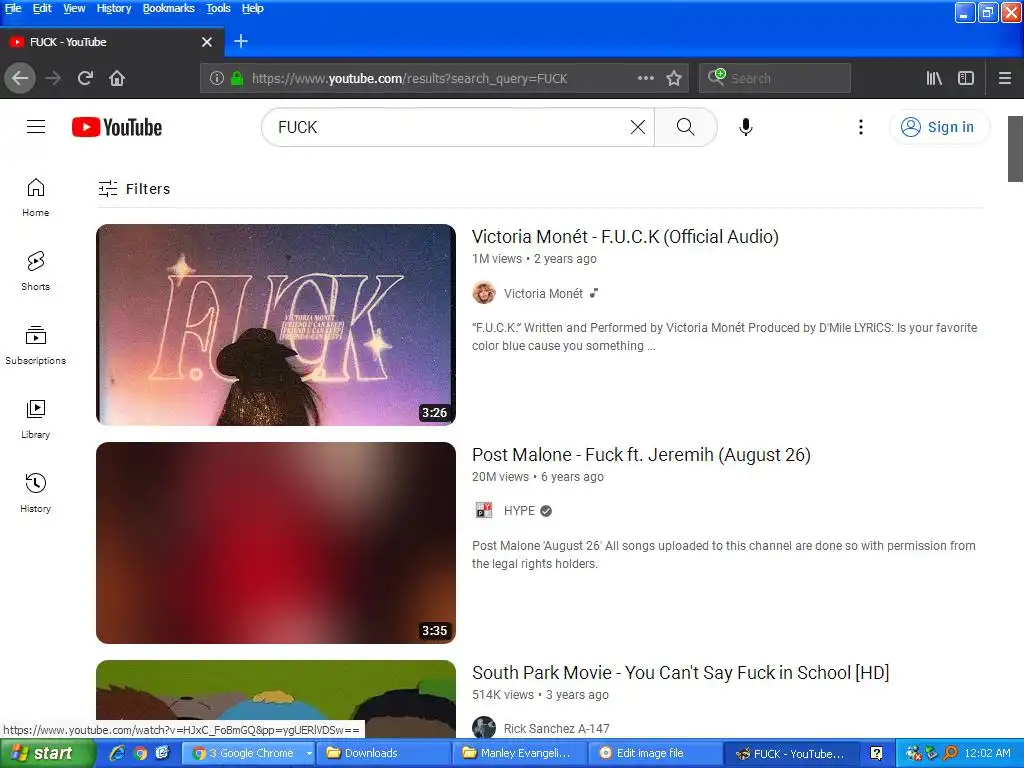Open the Bookmarks menu
This screenshot has width=1024, height=768.
pos(168,8)
